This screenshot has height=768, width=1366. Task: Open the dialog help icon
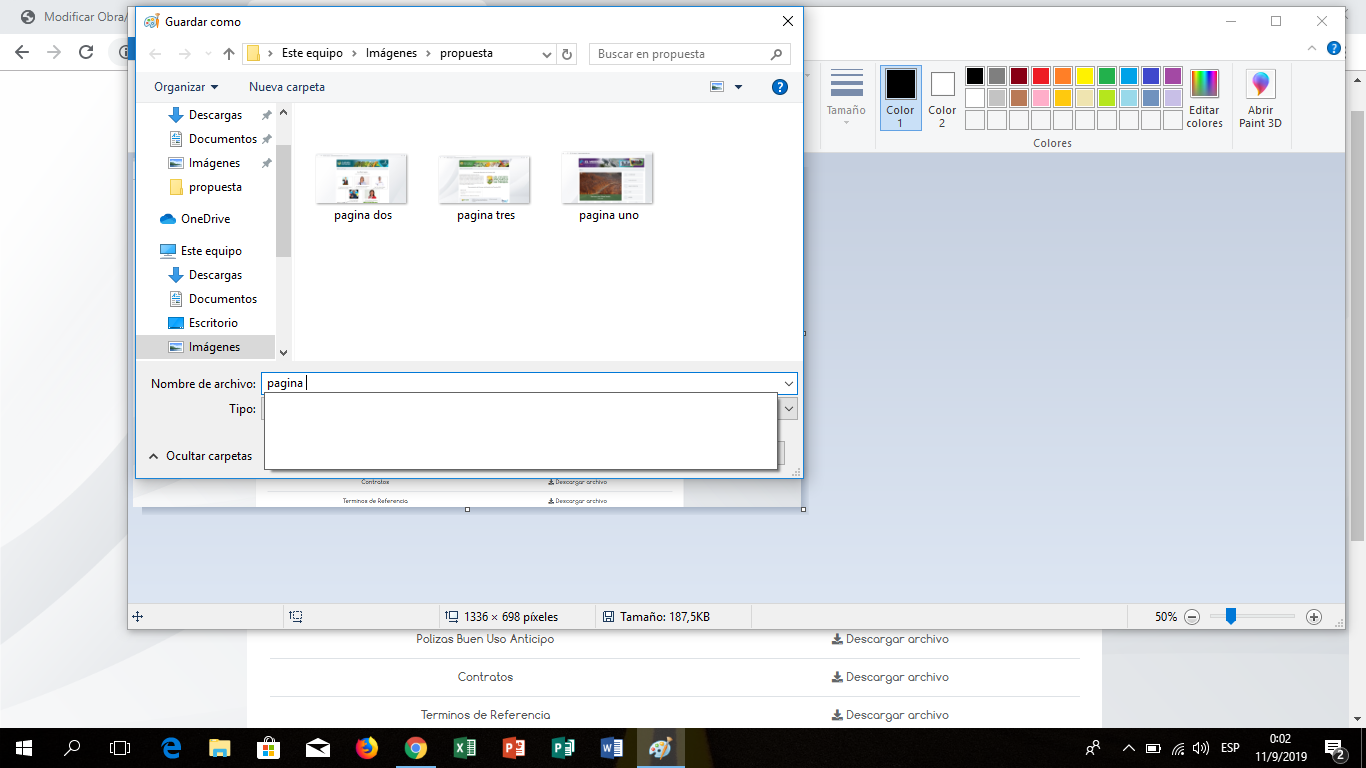pos(780,87)
